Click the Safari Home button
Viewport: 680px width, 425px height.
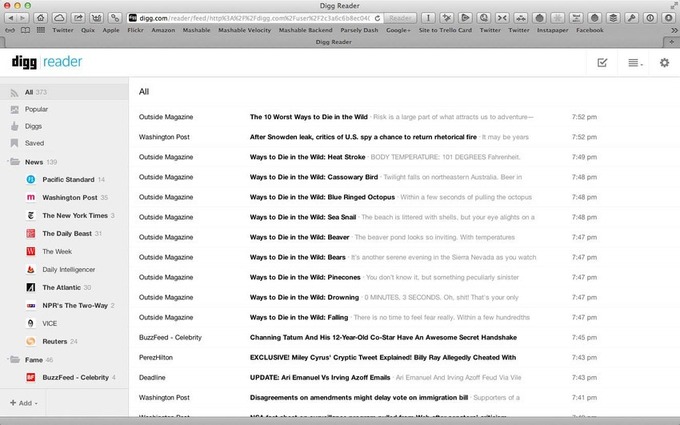pyautogui.click(x=40, y=18)
